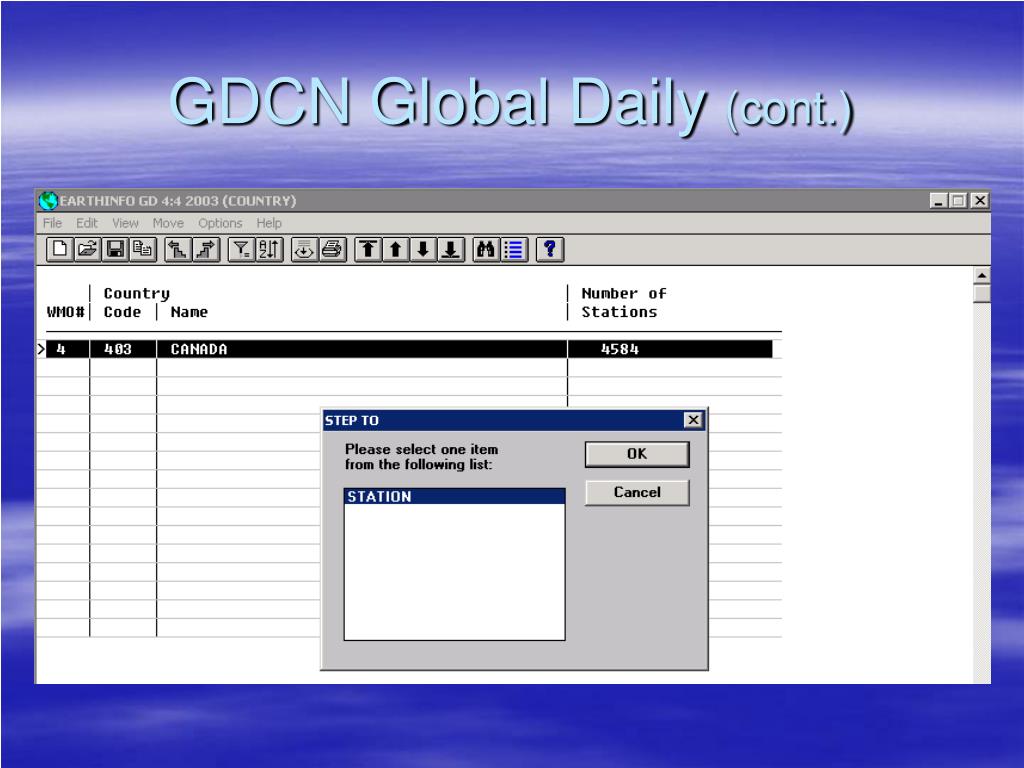Click Cancel in the Step To dialog
The image size is (1024, 768).
[637, 492]
